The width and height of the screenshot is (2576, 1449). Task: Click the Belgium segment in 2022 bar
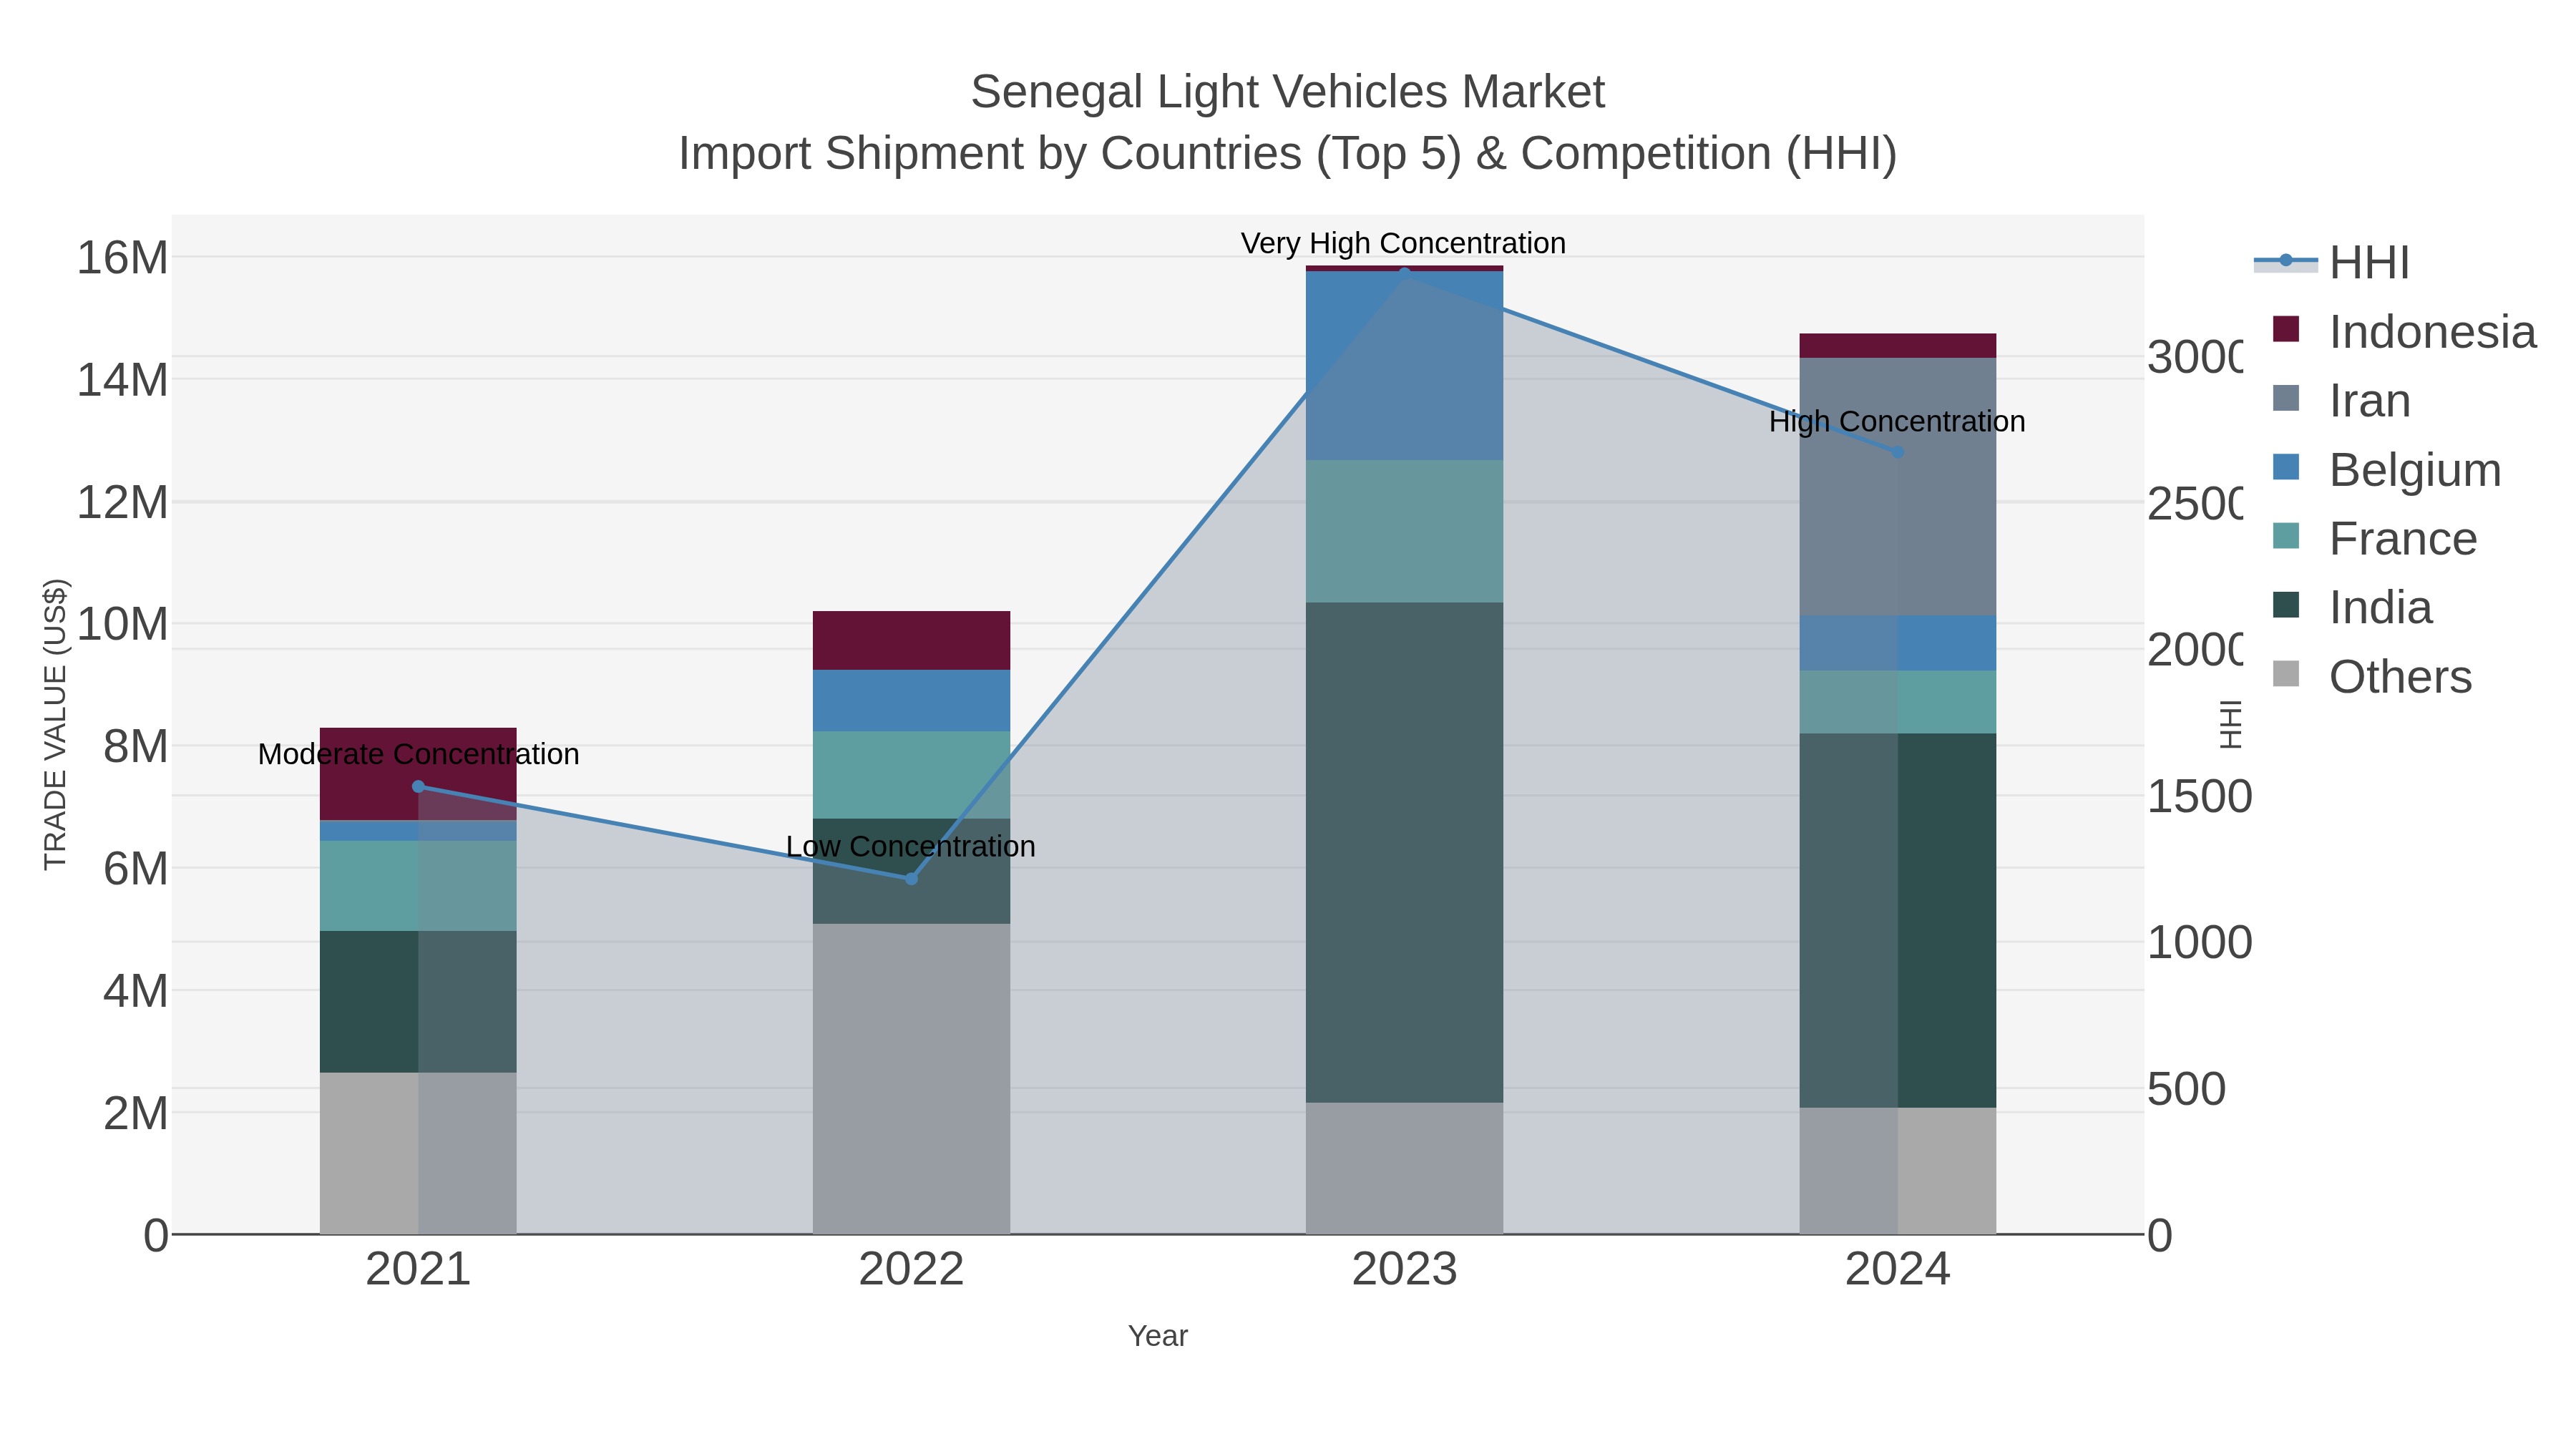click(x=911, y=701)
